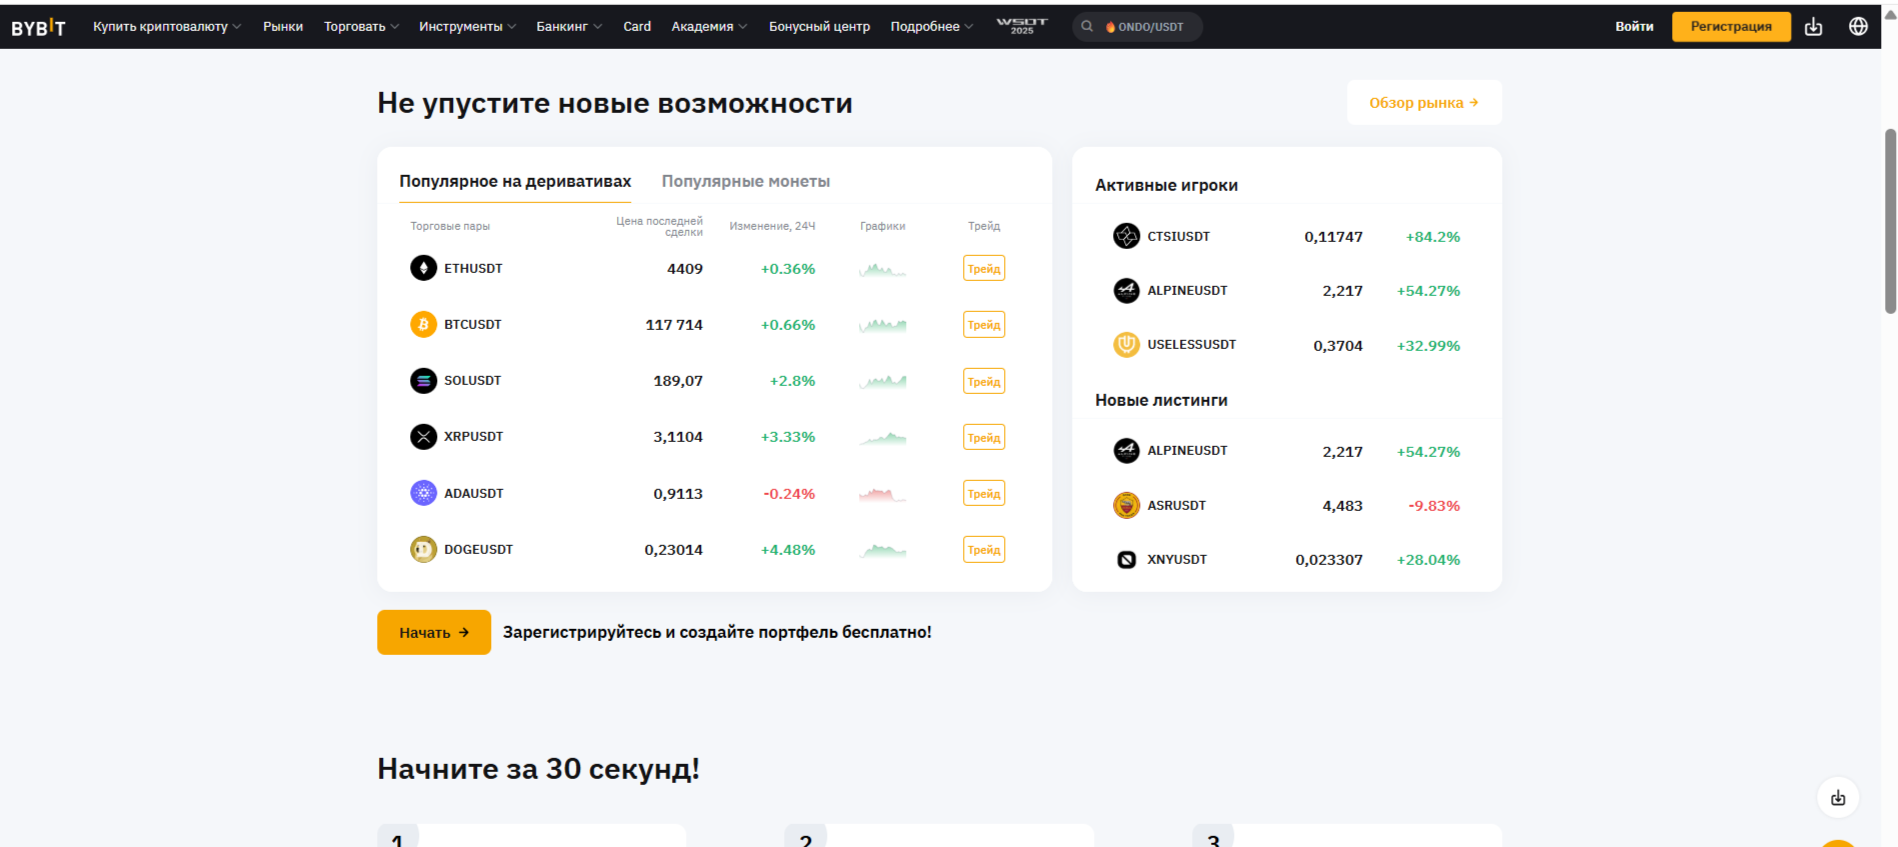Image resolution: width=1898 pixels, height=847 pixels.
Task: Open the download app icon in header
Action: [1813, 27]
